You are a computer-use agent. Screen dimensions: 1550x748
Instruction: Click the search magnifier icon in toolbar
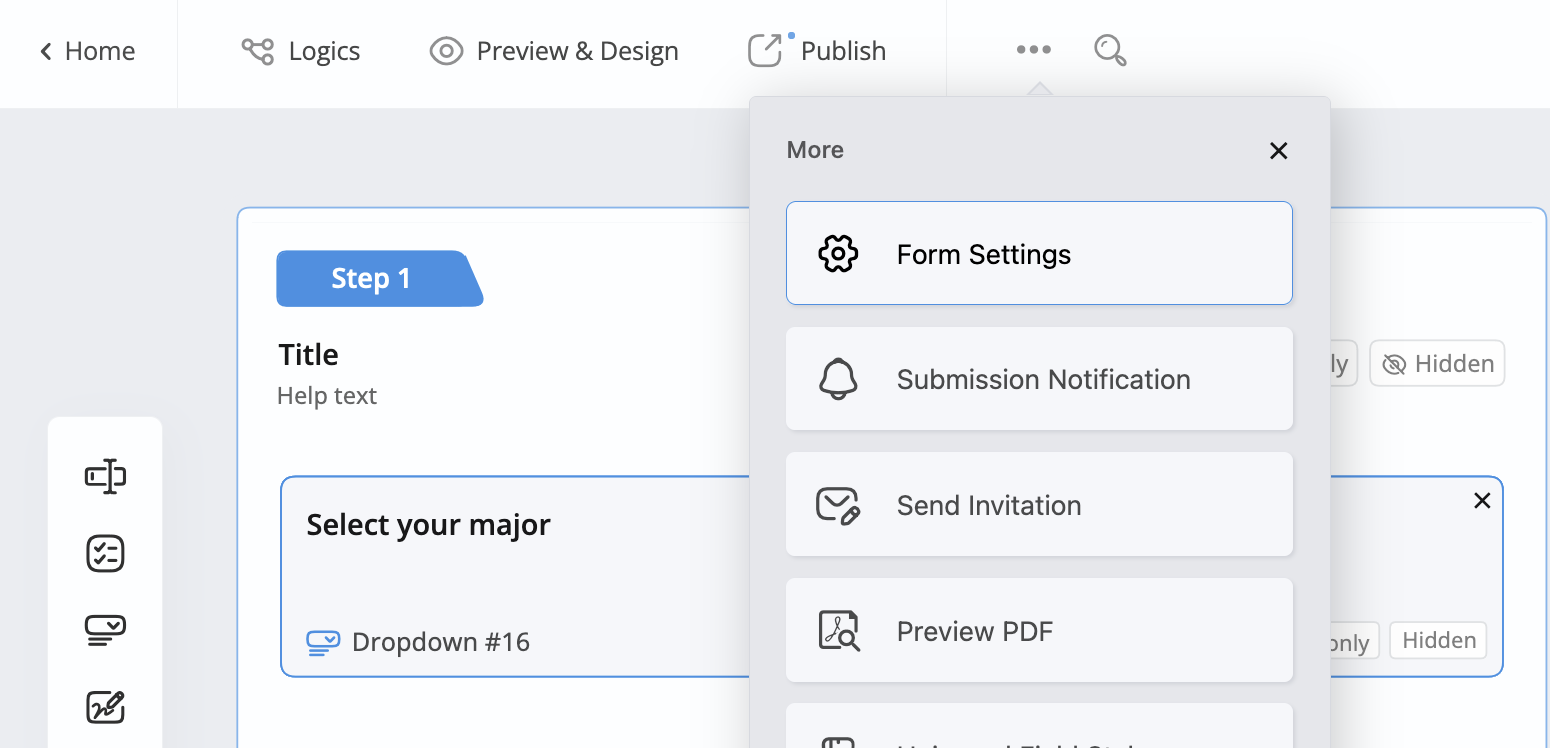click(x=1110, y=50)
